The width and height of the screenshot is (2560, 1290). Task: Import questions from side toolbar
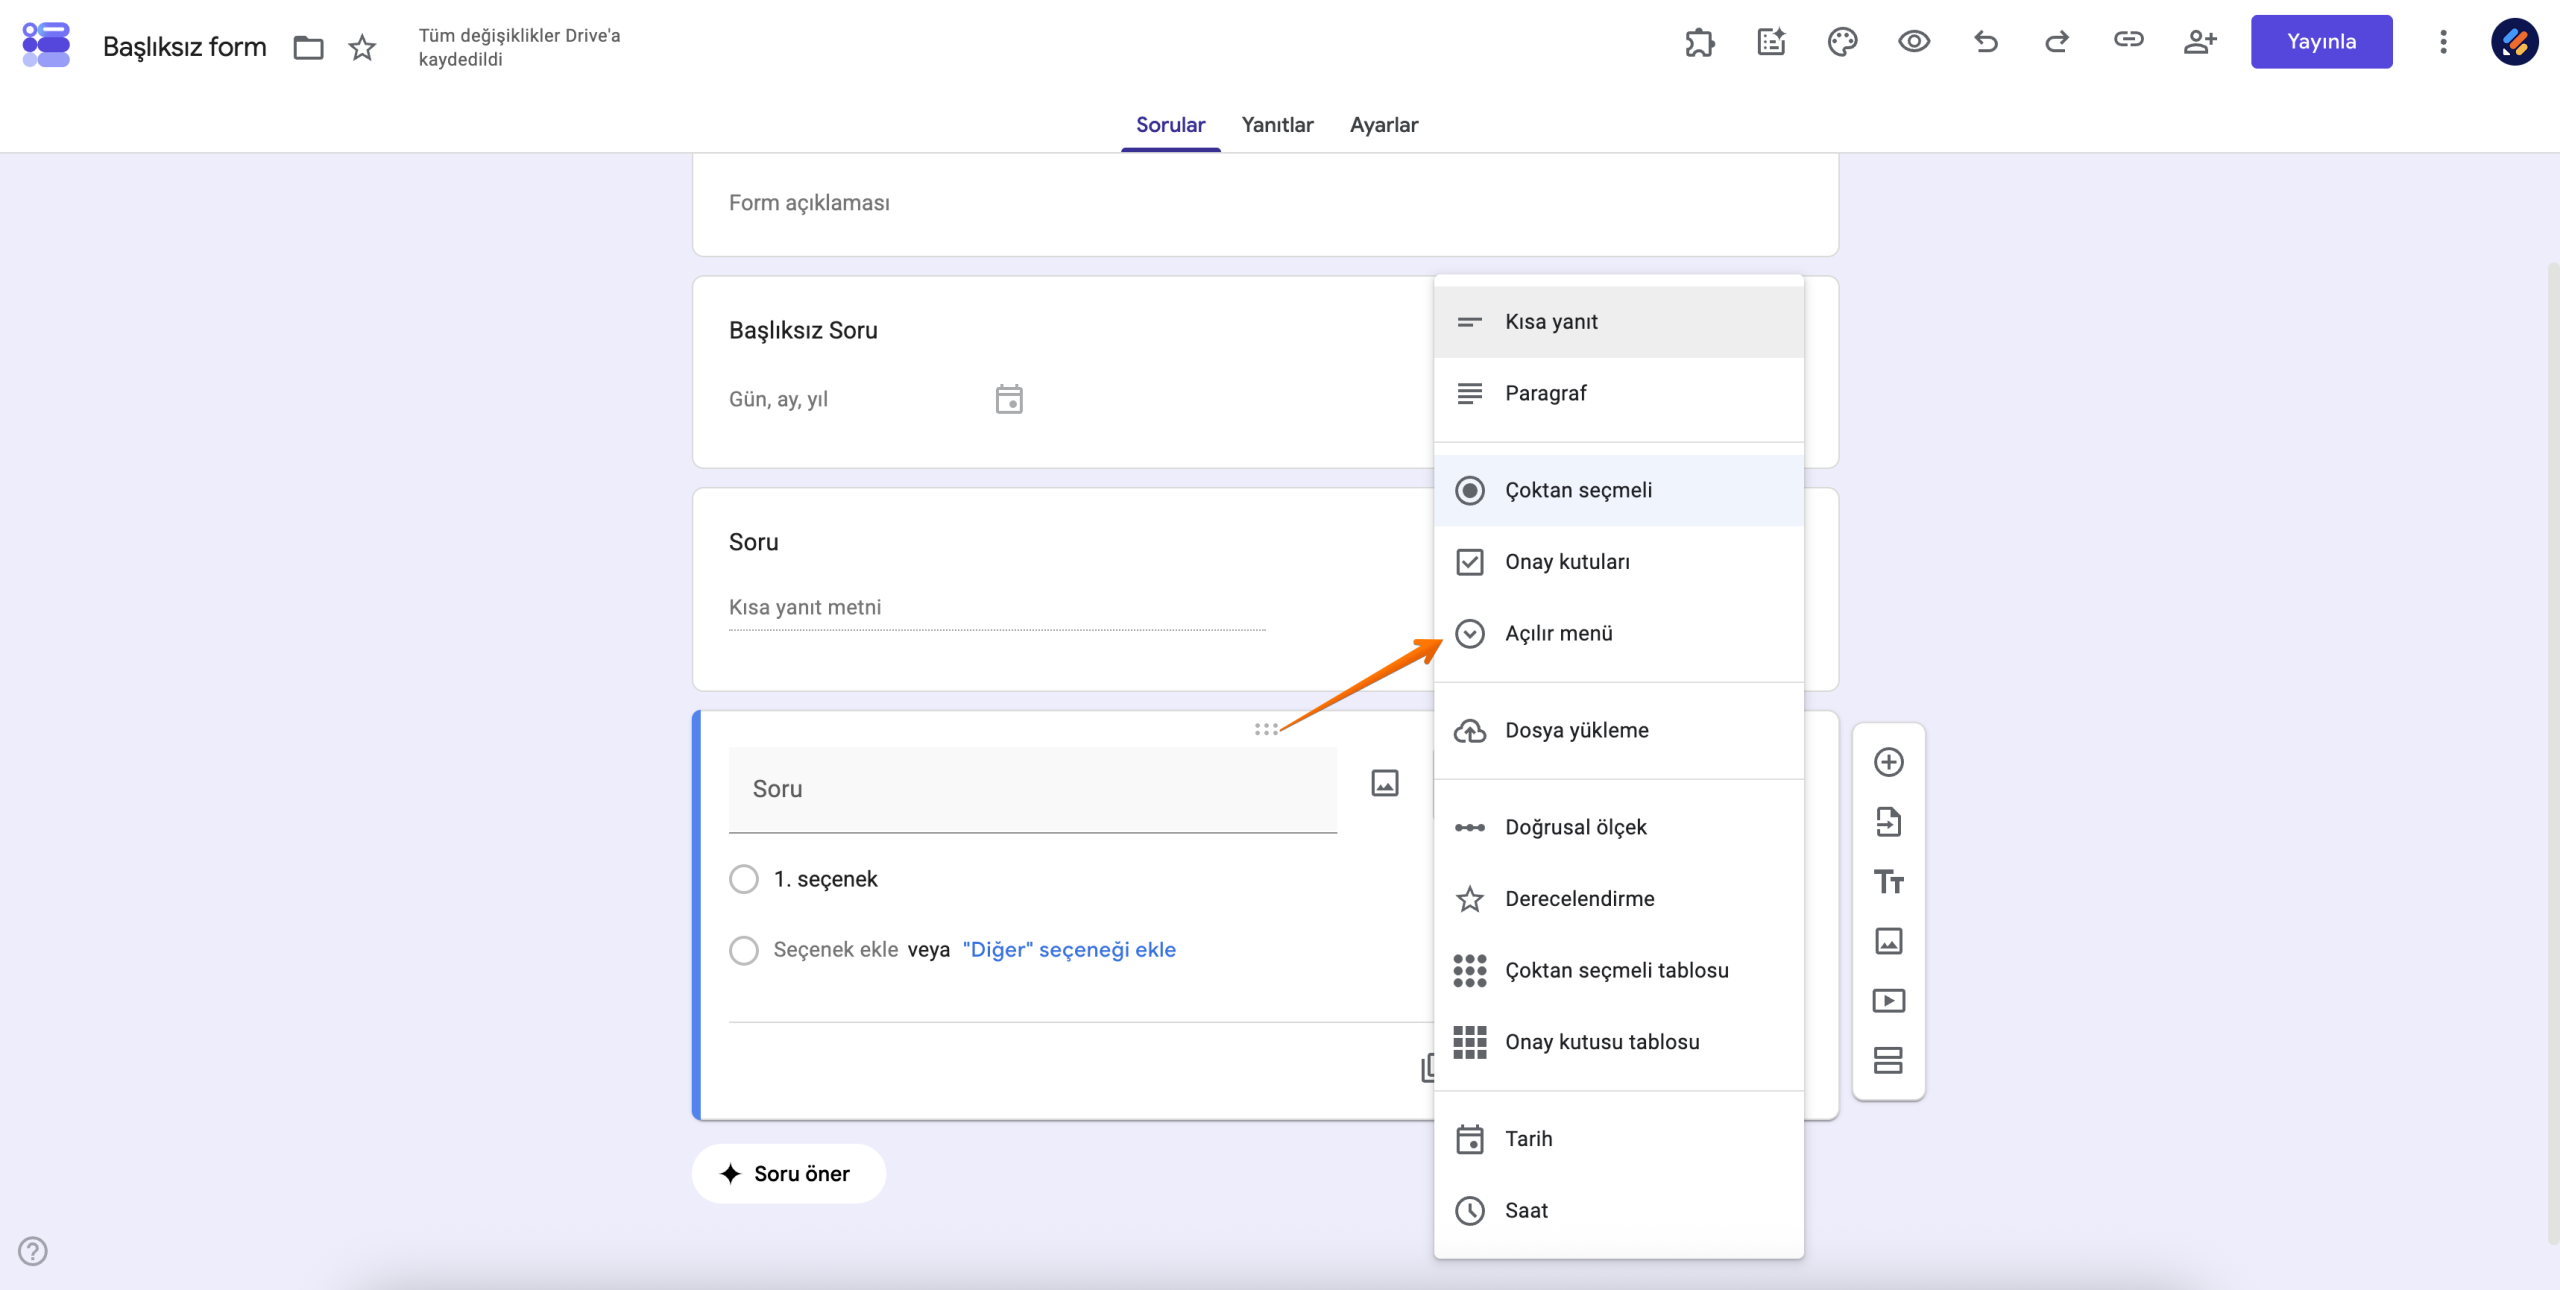(x=1888, y=822)
